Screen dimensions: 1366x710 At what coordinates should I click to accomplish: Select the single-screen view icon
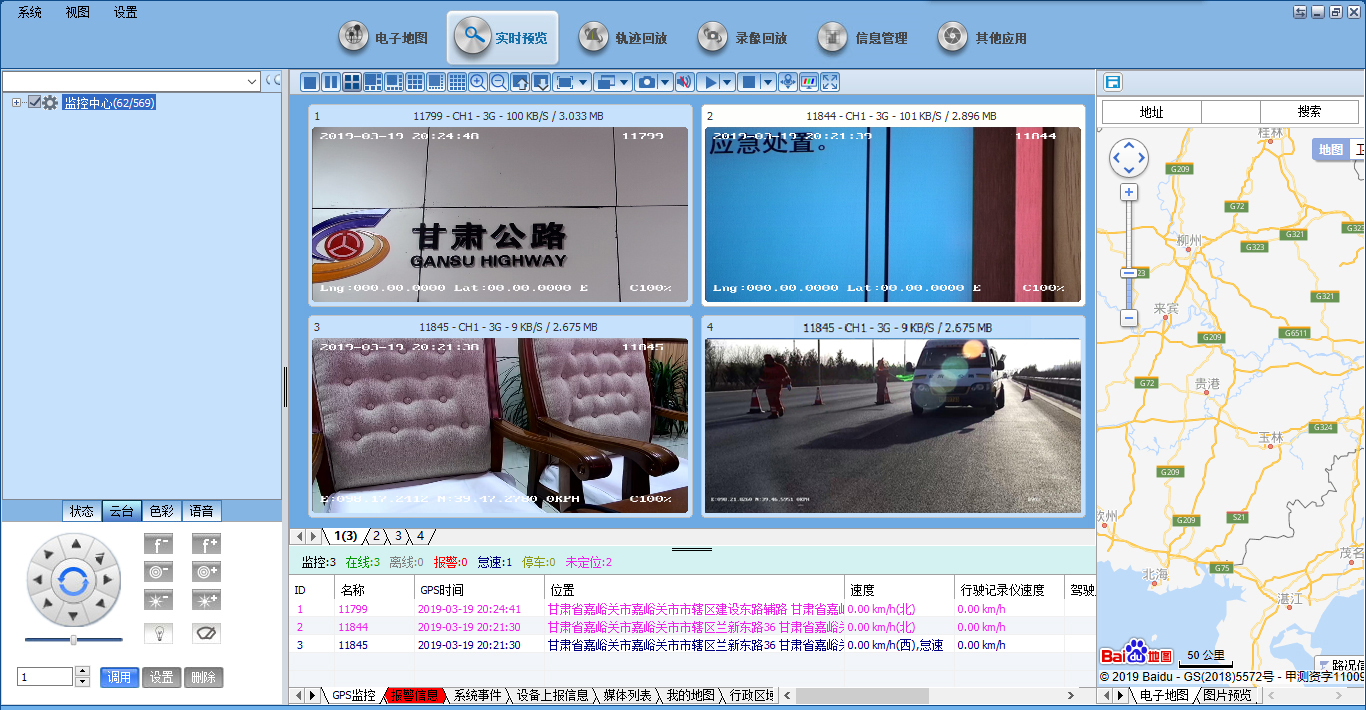click(x=310, y=82)
